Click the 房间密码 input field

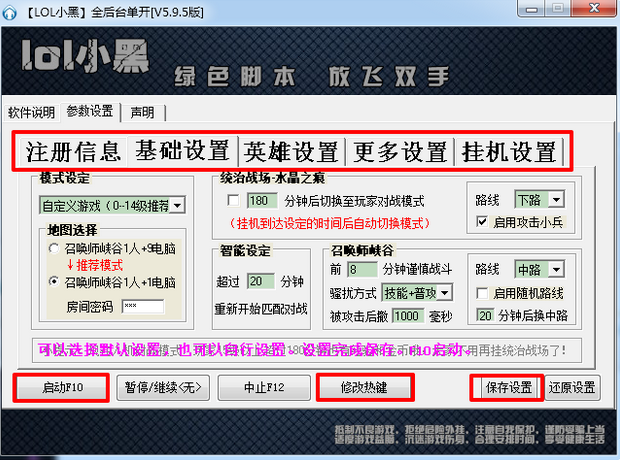coord(143,307)
